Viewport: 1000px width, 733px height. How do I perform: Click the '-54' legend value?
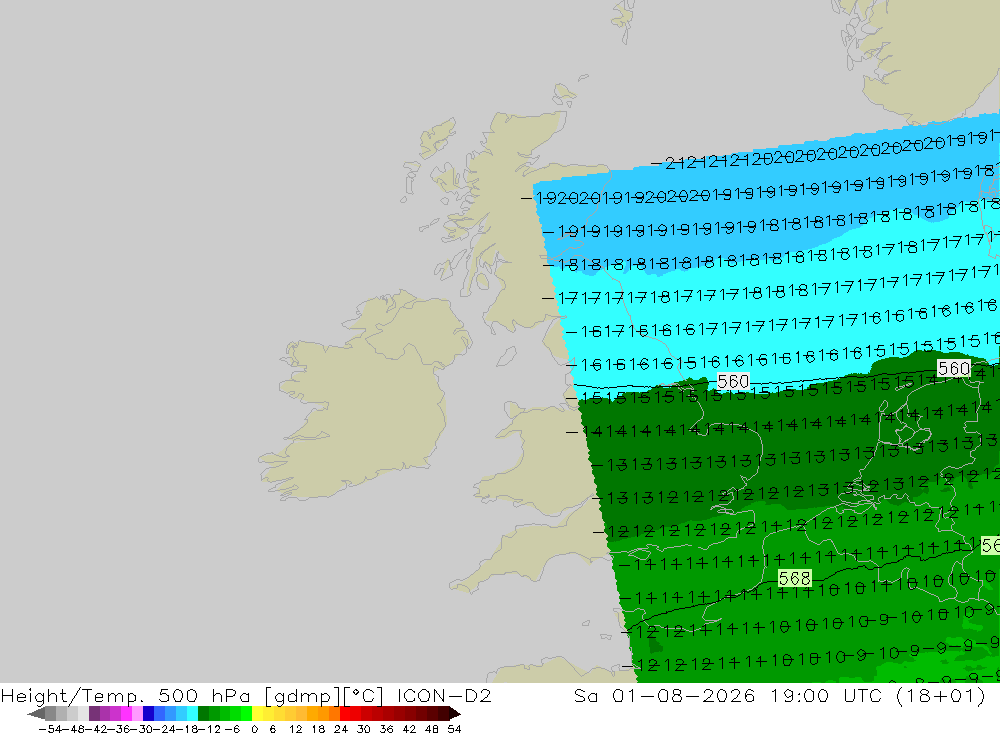50,729
